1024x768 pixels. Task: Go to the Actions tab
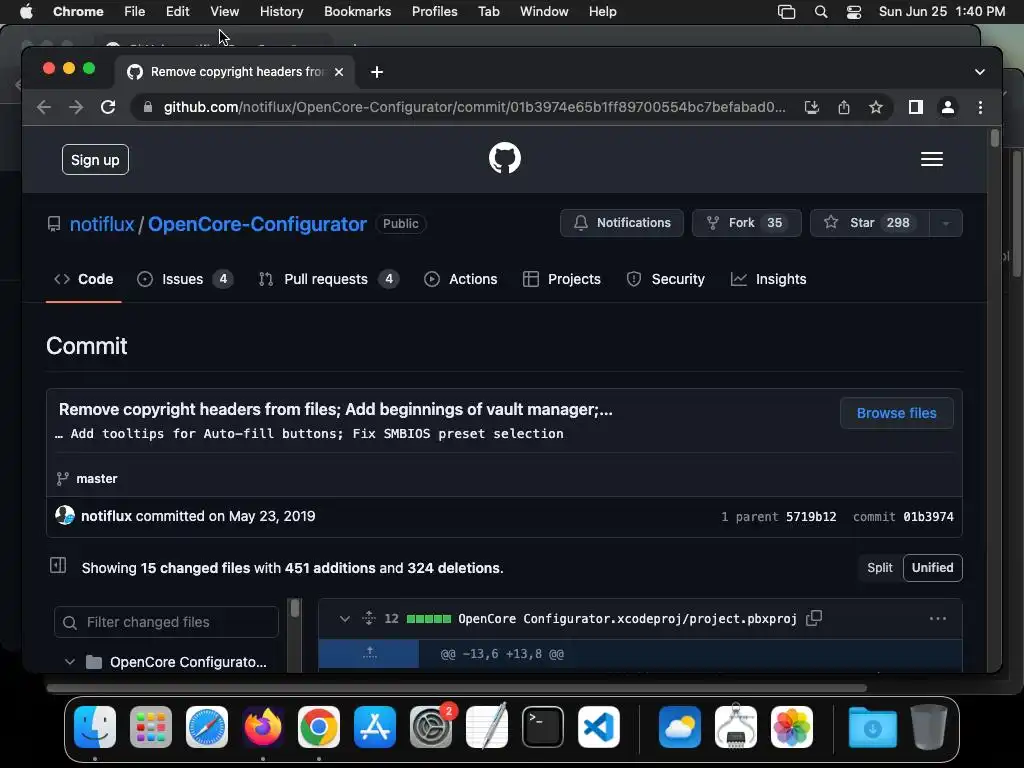460,279
